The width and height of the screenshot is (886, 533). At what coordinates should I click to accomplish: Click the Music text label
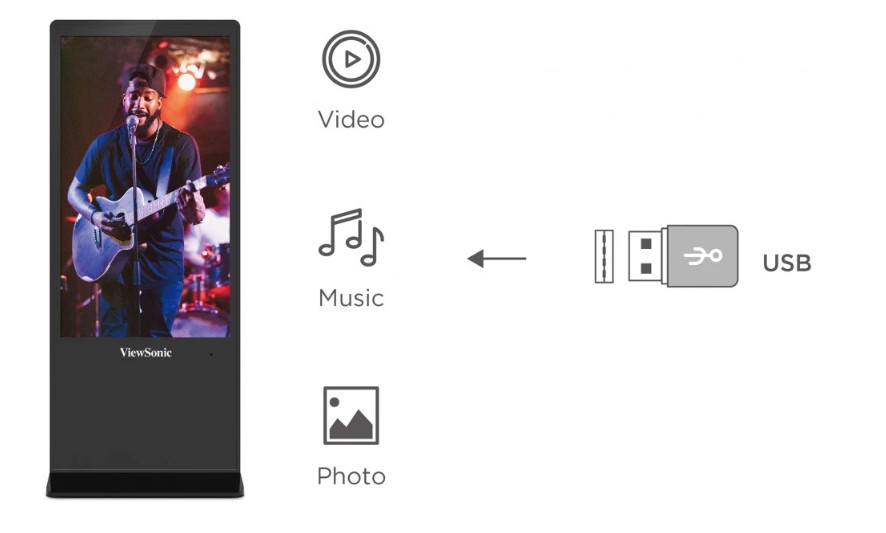tap(351, 298)
